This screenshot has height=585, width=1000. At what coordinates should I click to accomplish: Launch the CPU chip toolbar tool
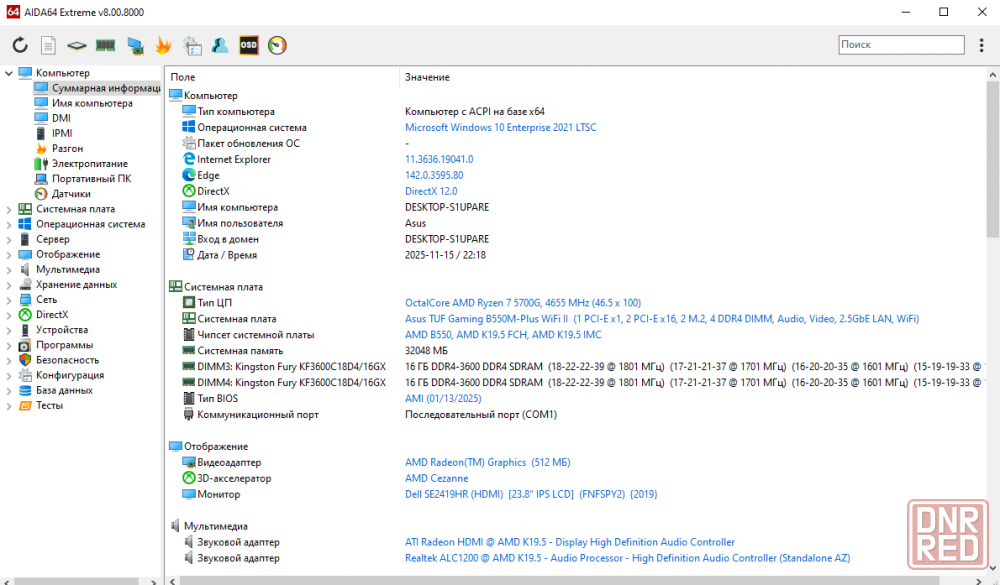tap(76, 45)
